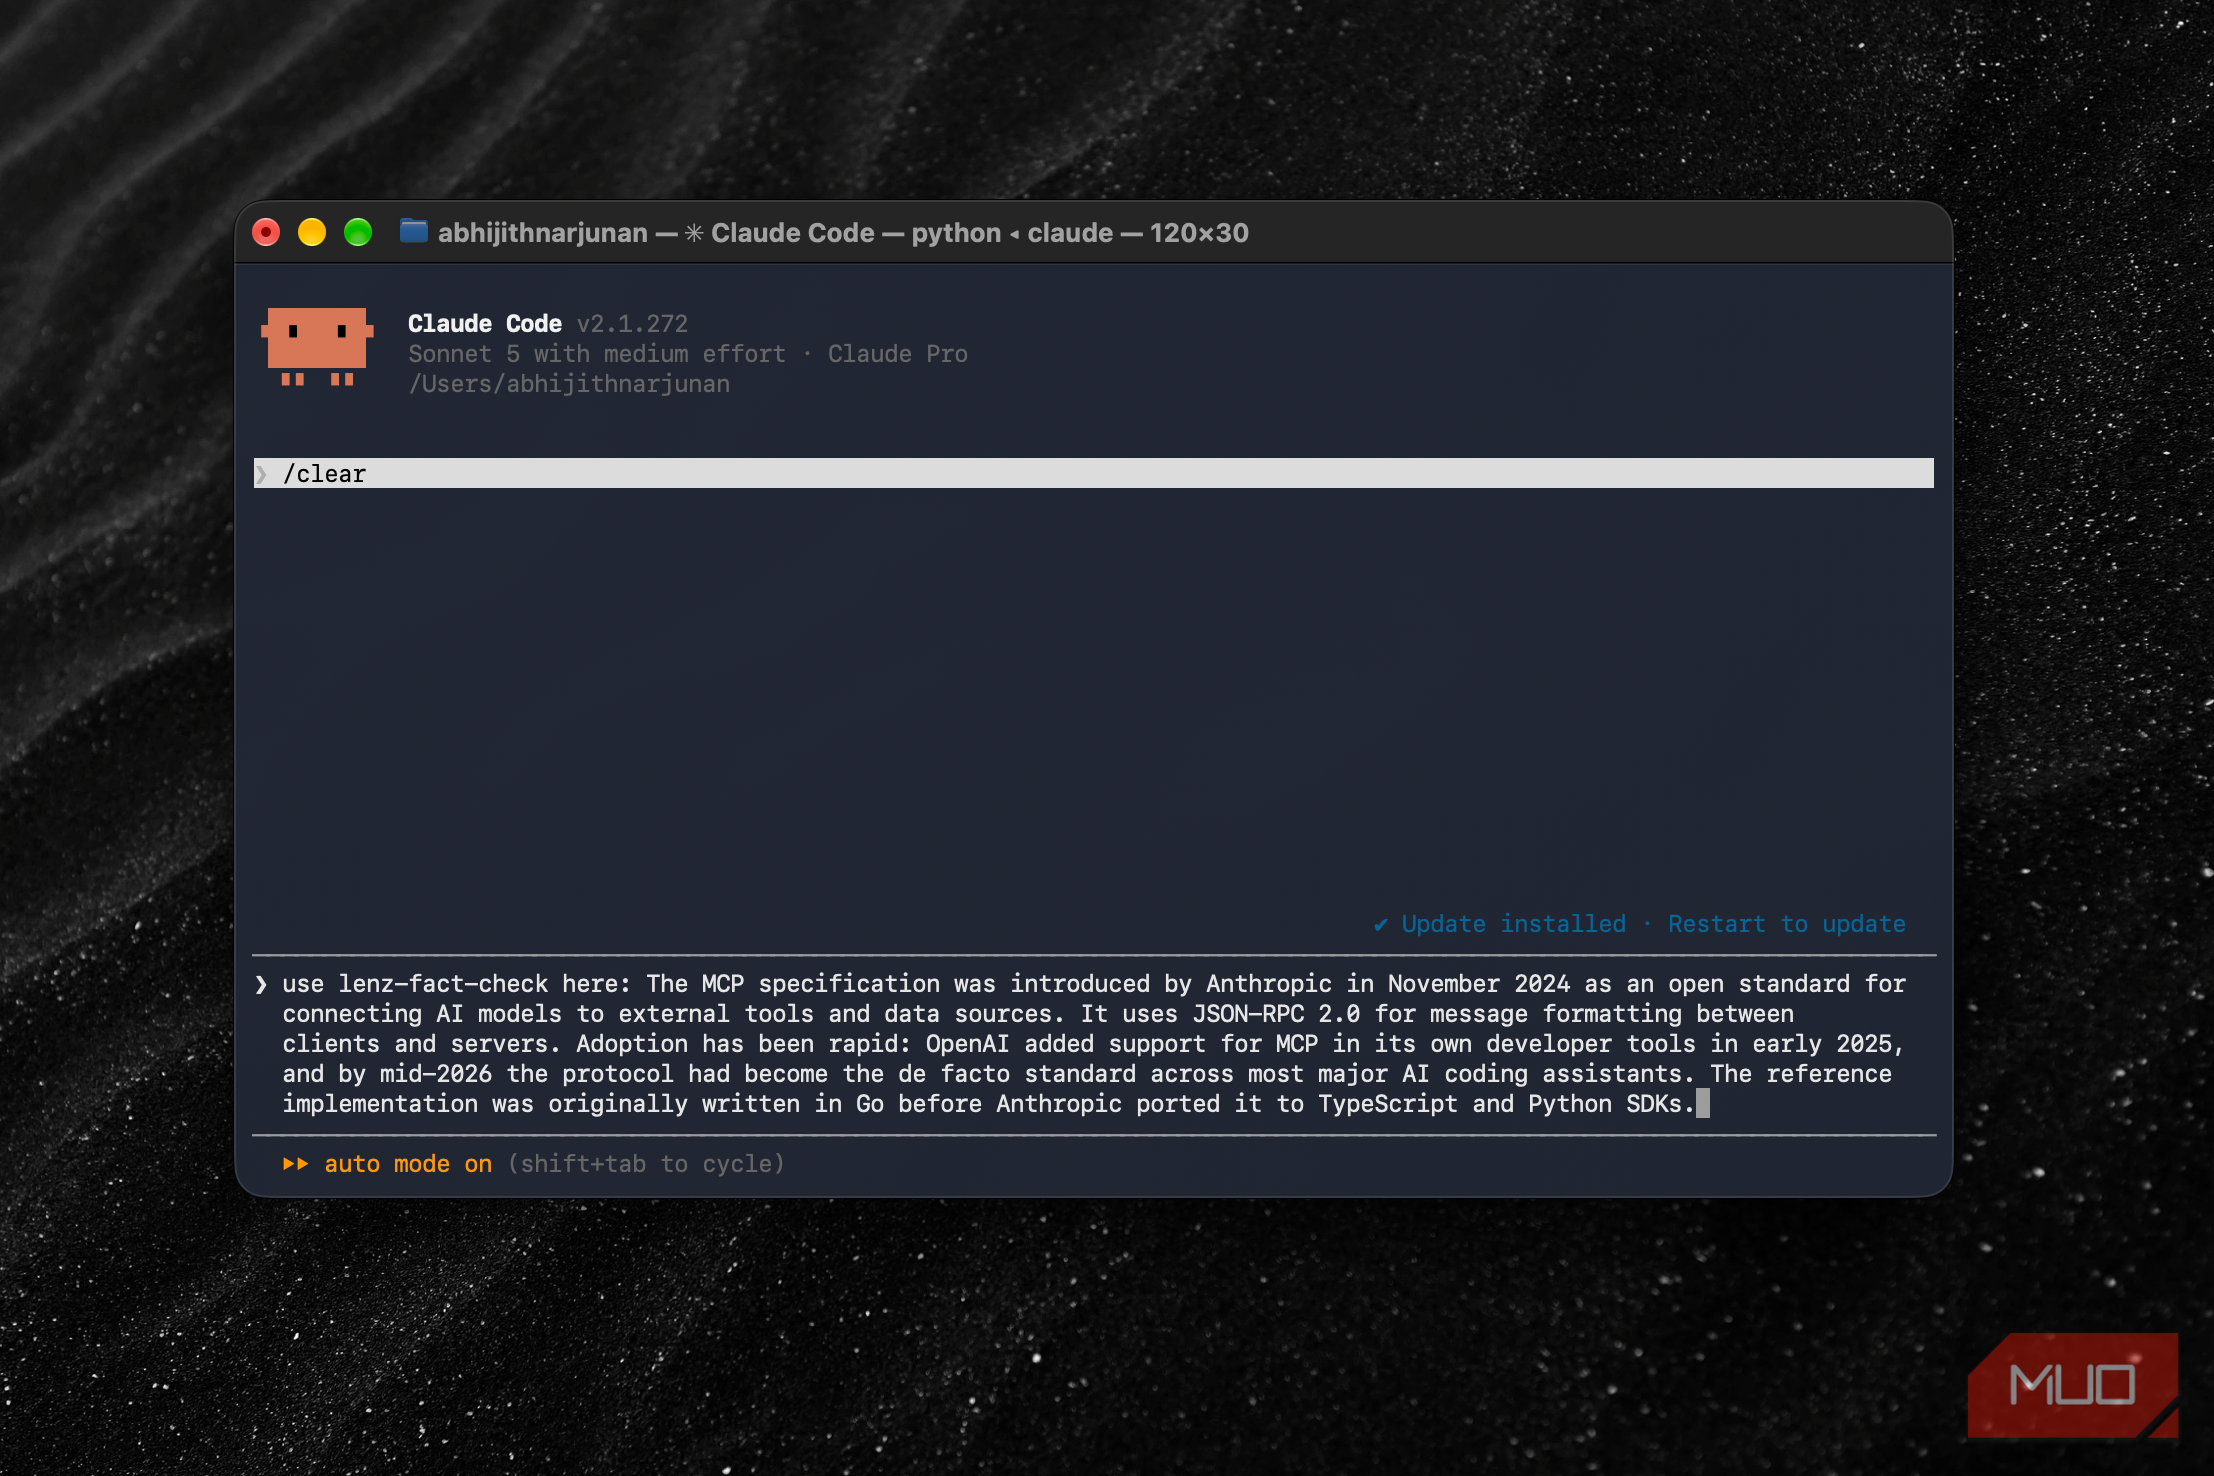Click the text cursor block after 'SDKs.'
Image resolution: width=2214 pixels, height=1476 pixels.
[x=1703, y=1104]
